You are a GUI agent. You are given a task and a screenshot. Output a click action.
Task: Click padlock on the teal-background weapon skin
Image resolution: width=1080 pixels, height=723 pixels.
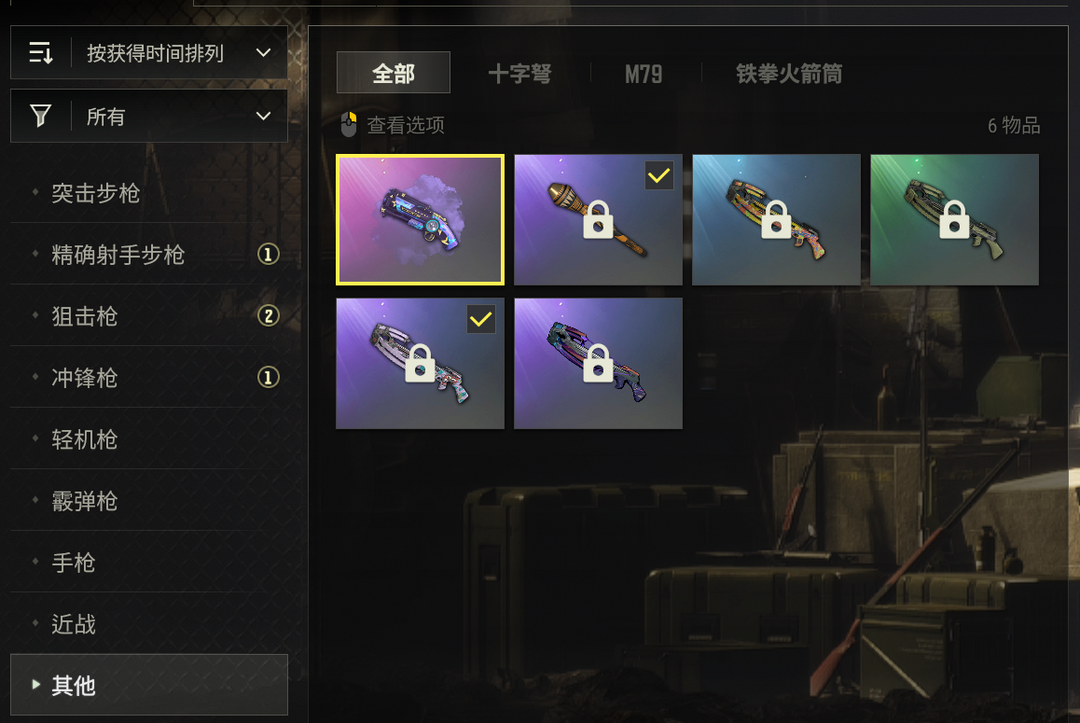point(776,220)
